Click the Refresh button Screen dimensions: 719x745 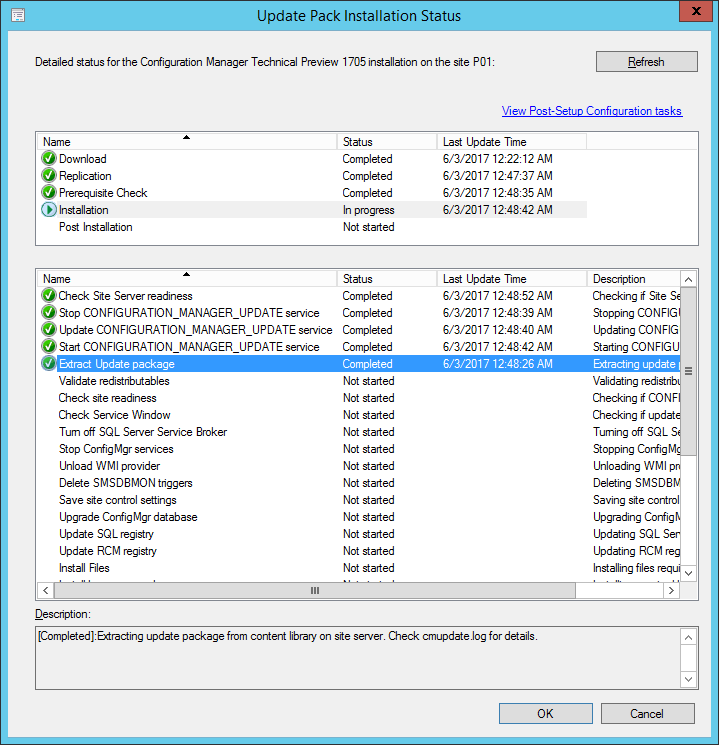[647, 62]
